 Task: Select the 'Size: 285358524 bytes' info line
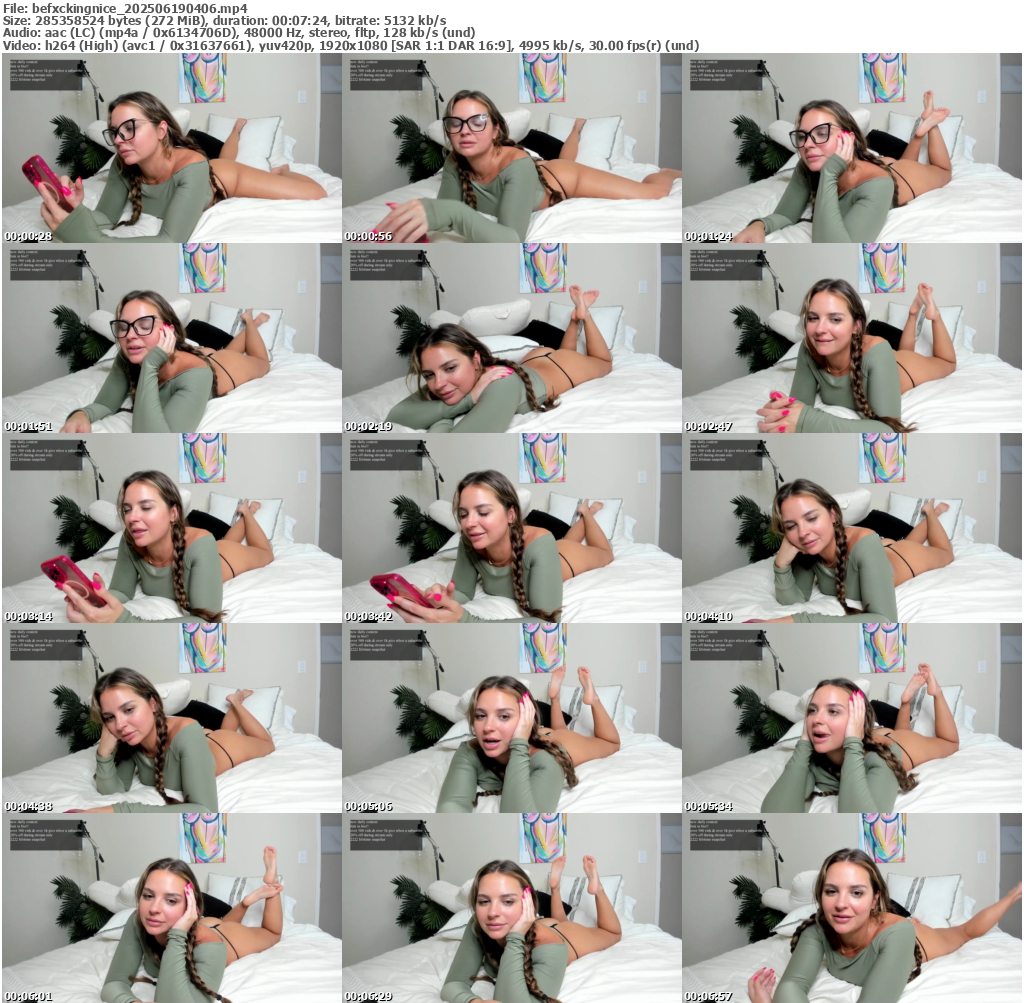pyautogui.click(x=225, y=20)
